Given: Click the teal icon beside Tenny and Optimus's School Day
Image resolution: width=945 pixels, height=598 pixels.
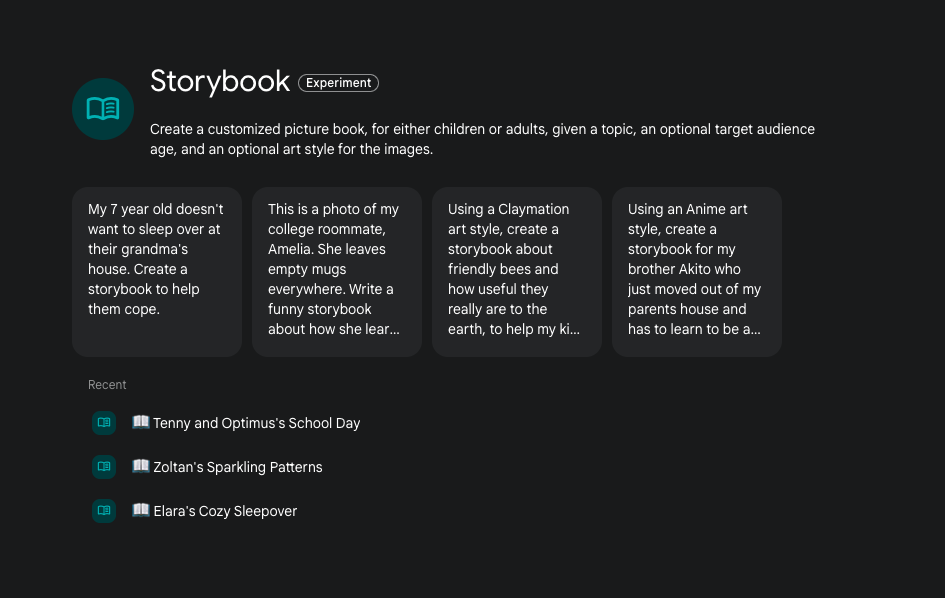Looking at the screenshot, I should 104,423.
